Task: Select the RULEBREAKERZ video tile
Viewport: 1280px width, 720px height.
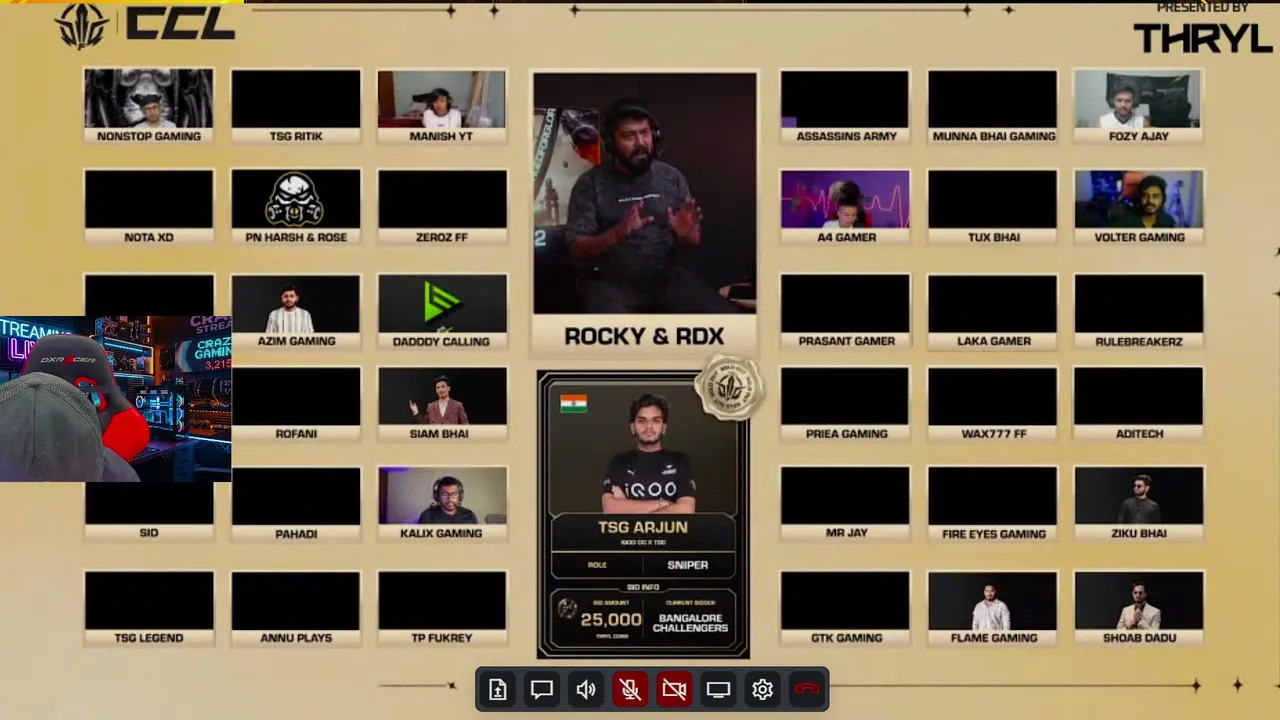Action: click(x=1139, y=311)
